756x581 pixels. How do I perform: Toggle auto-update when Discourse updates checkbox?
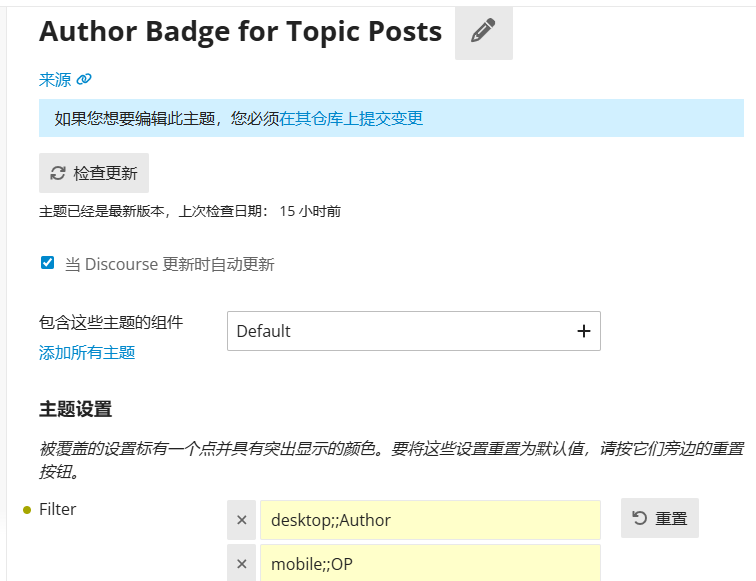coord(47,263)
